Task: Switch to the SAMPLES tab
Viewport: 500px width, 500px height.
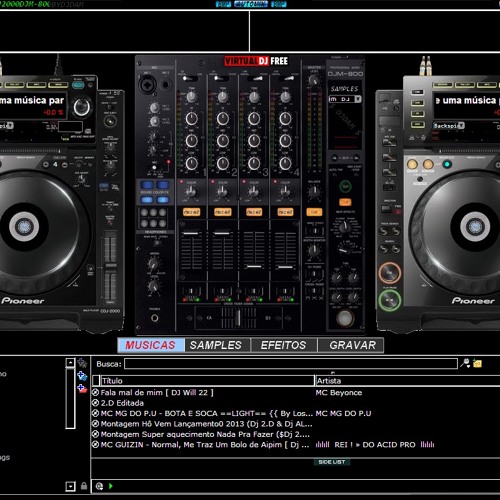Action: tap(217, 345)
